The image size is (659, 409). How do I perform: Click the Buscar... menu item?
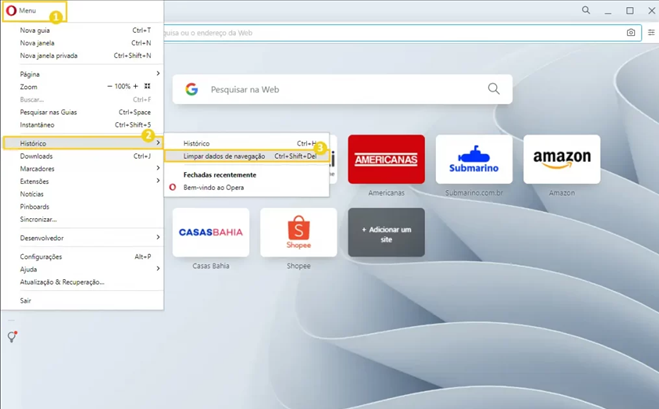coord(82,100)
